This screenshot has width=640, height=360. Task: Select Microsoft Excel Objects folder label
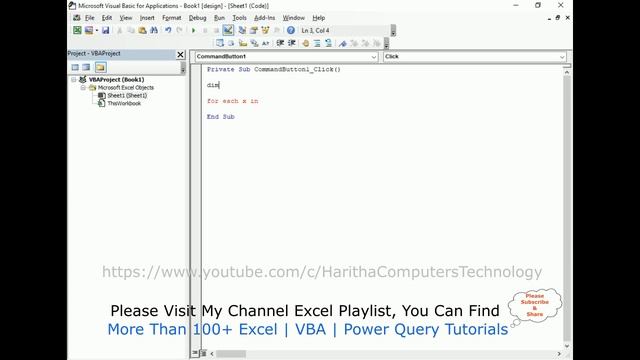pos(126,88)
